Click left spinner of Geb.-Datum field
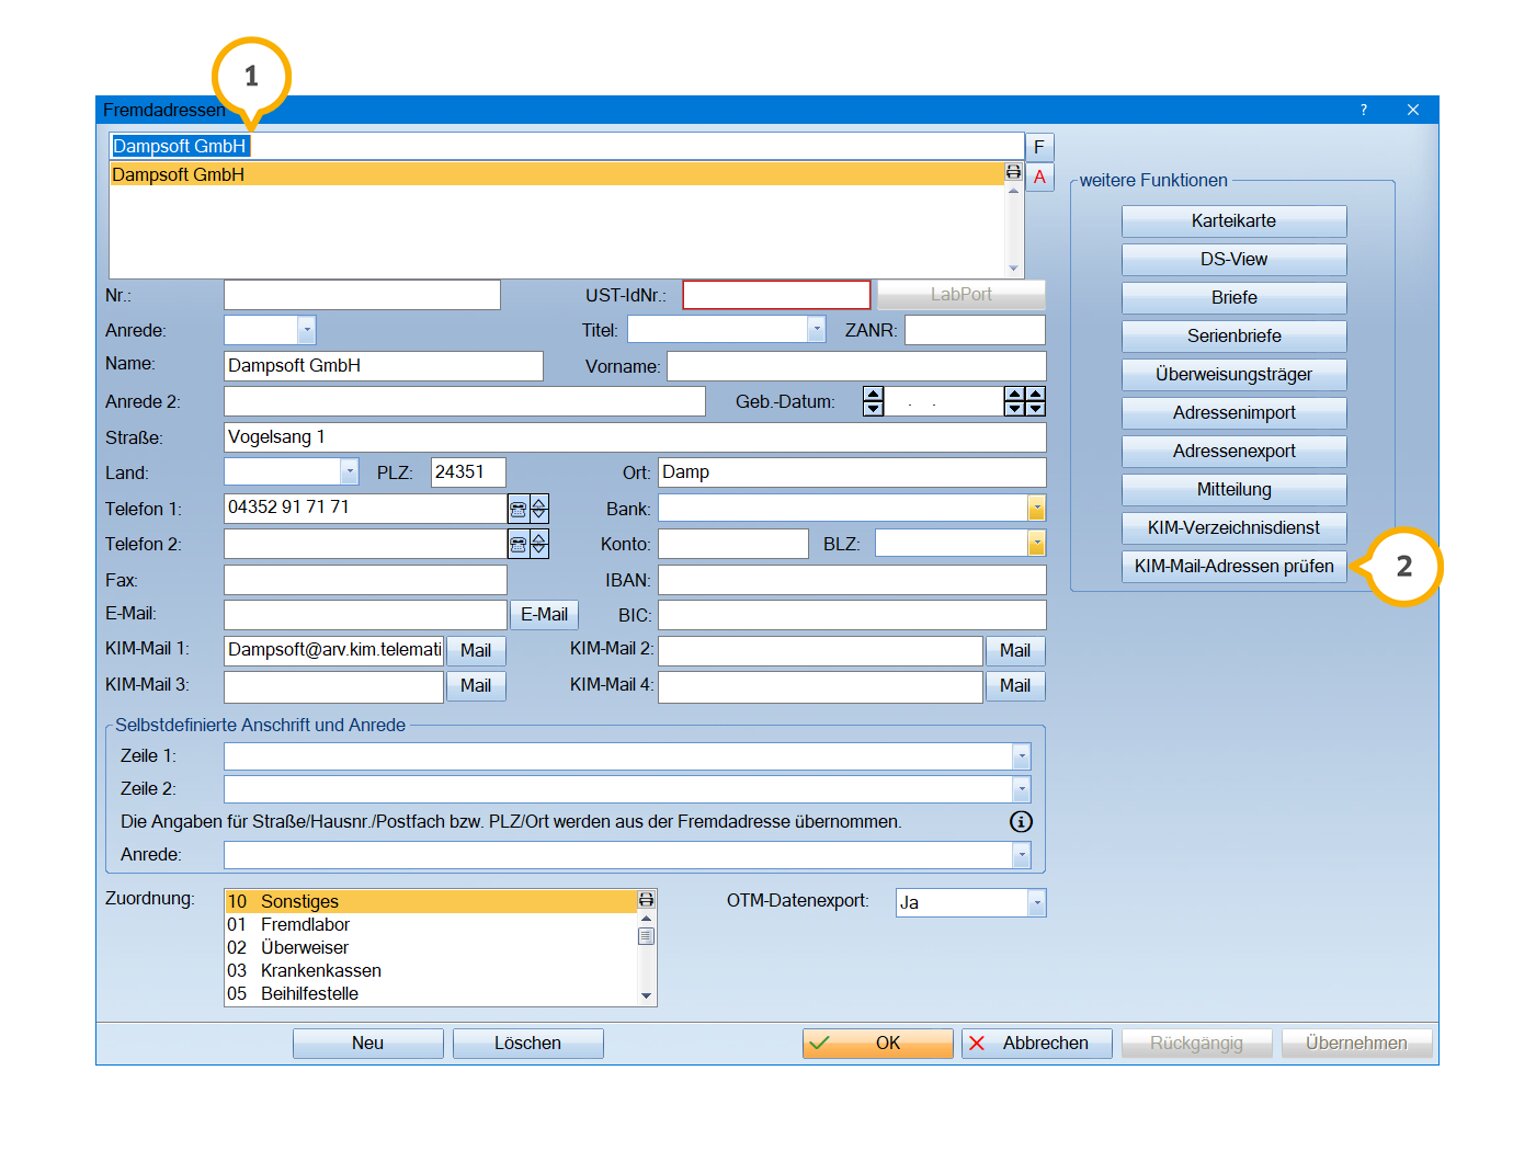 tap(873, 402)
